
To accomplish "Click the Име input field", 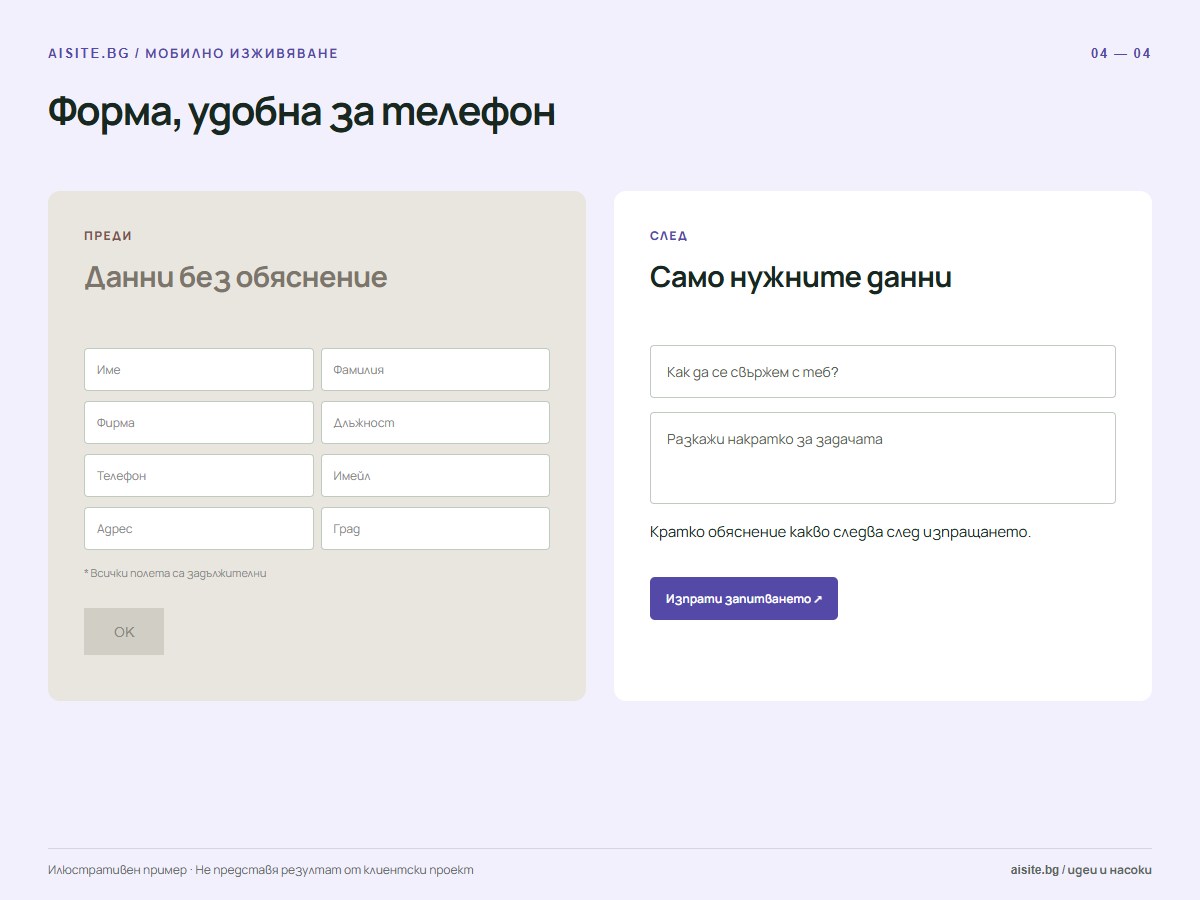I will (199, 369).
